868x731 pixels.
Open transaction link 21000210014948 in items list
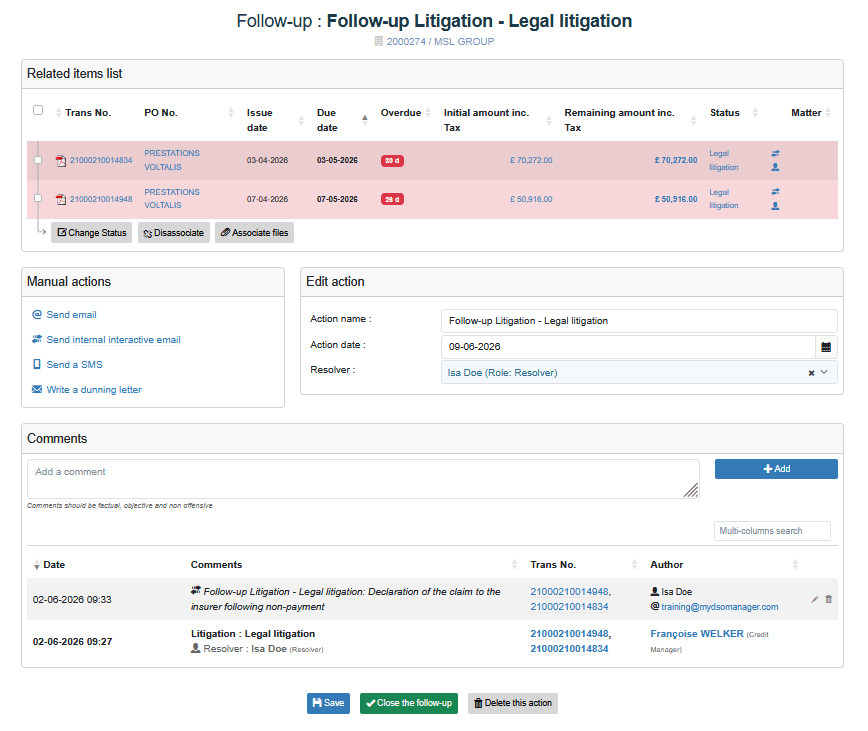101,199
